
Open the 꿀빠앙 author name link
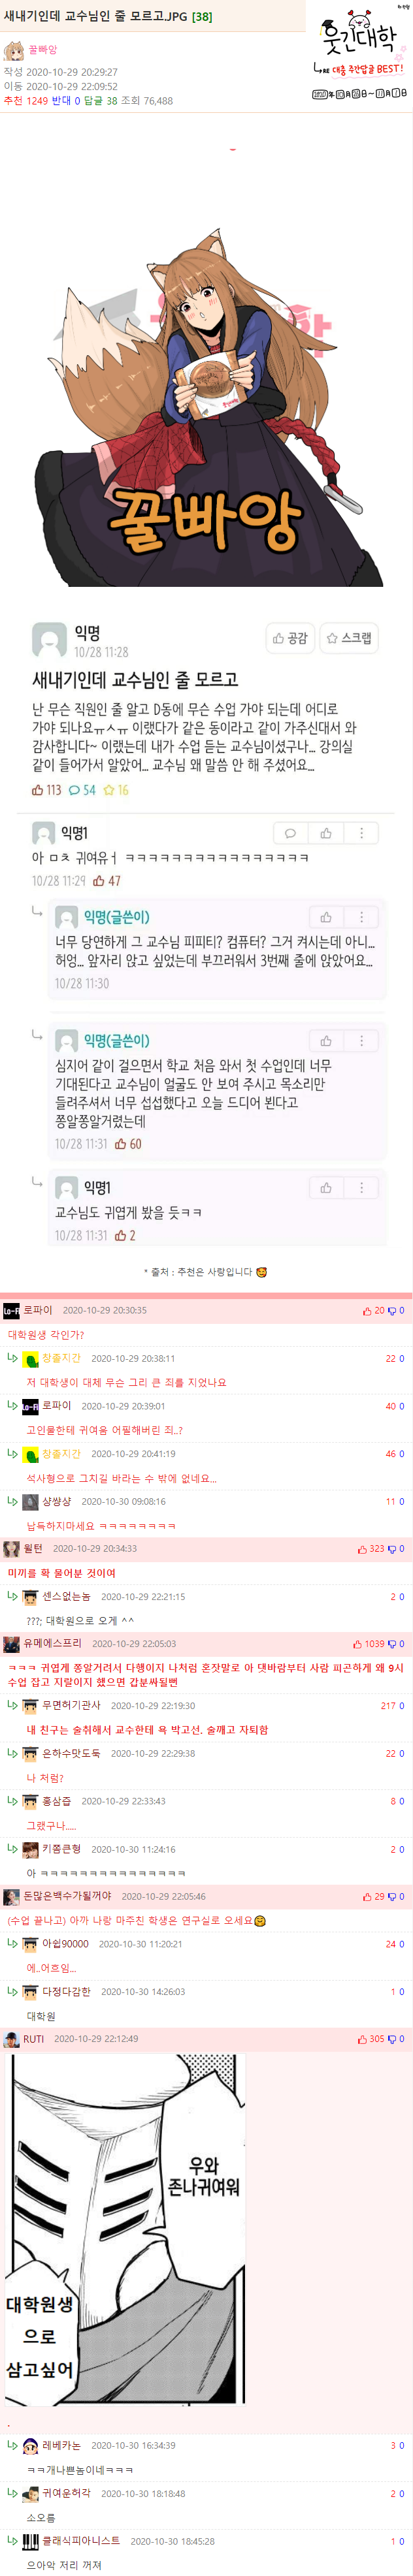tap(43, 49)
